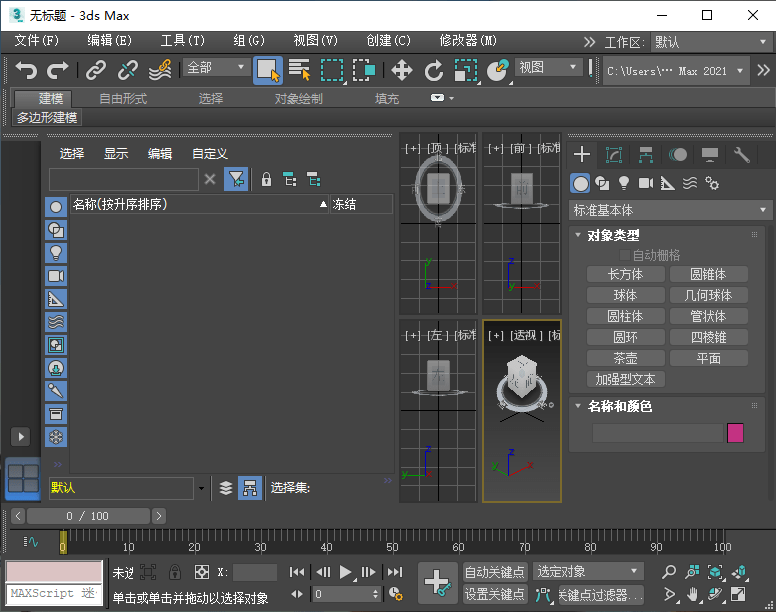This screenshot has width=776, height=612.
Task: Open the 修改器(M) menu
Action: [468, 41]
